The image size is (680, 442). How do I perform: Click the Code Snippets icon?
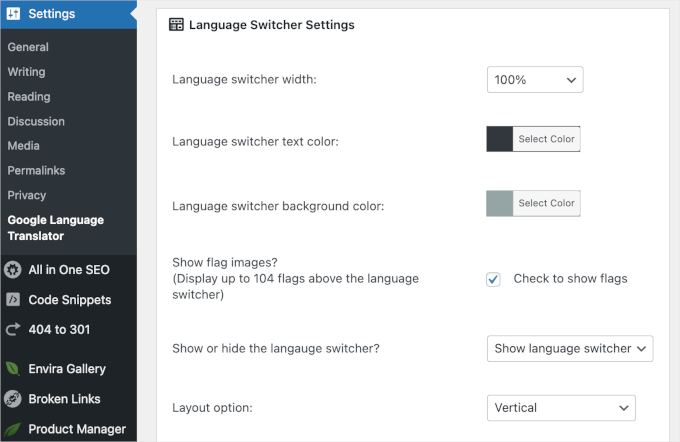13,299
